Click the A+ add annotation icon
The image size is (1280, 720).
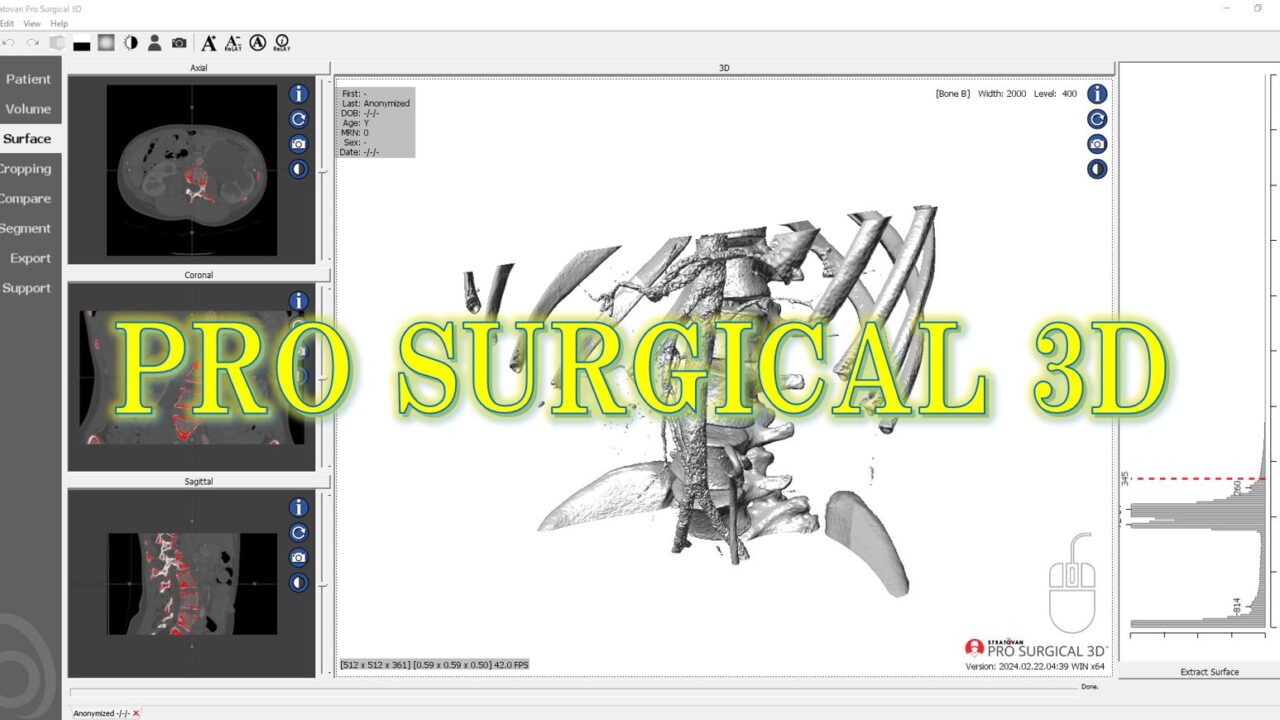pyautogui.click(x=209, y=43)
